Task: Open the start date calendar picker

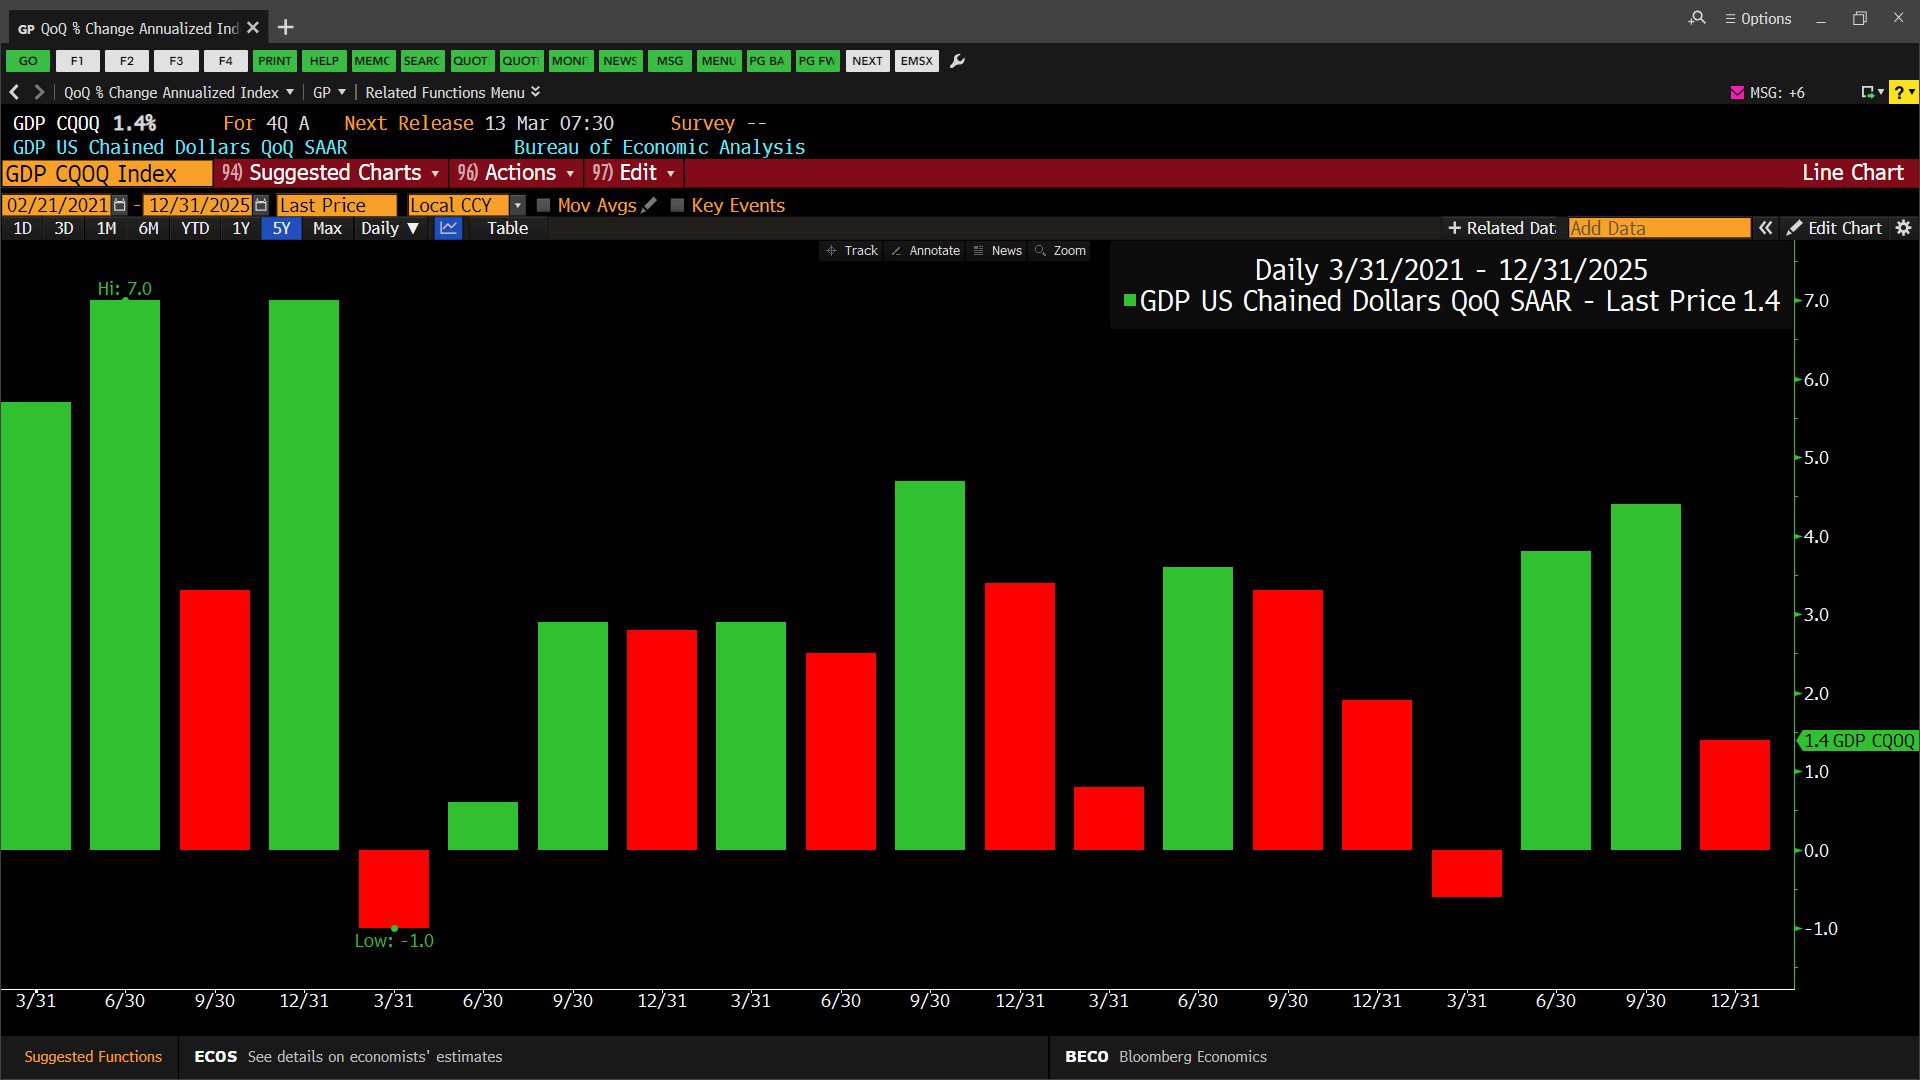Action: 120,205
